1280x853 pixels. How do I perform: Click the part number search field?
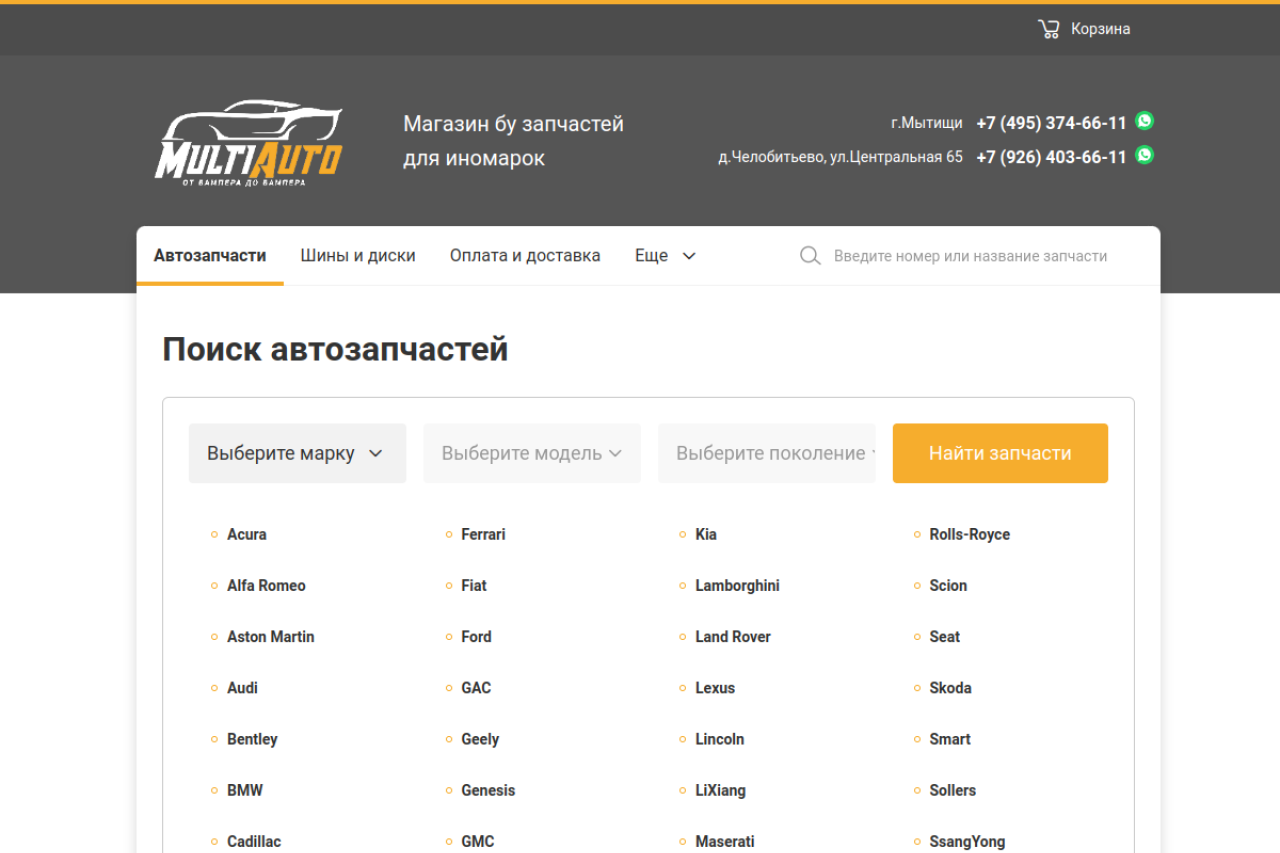click(x=970, y=256)
